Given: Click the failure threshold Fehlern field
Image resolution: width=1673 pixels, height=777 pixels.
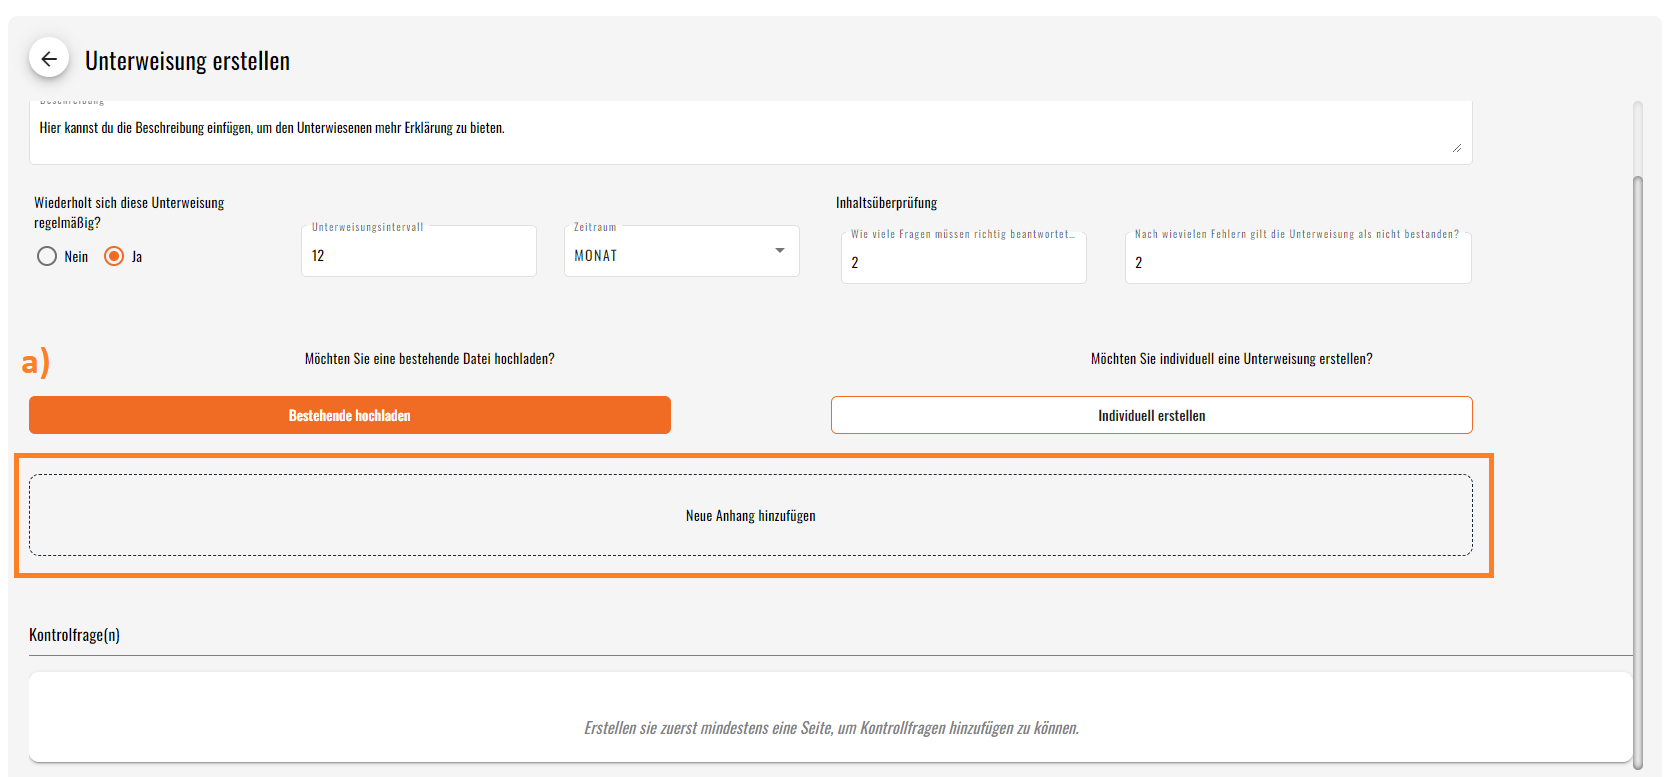Looking at the screenshot, I should point(1297,258).
